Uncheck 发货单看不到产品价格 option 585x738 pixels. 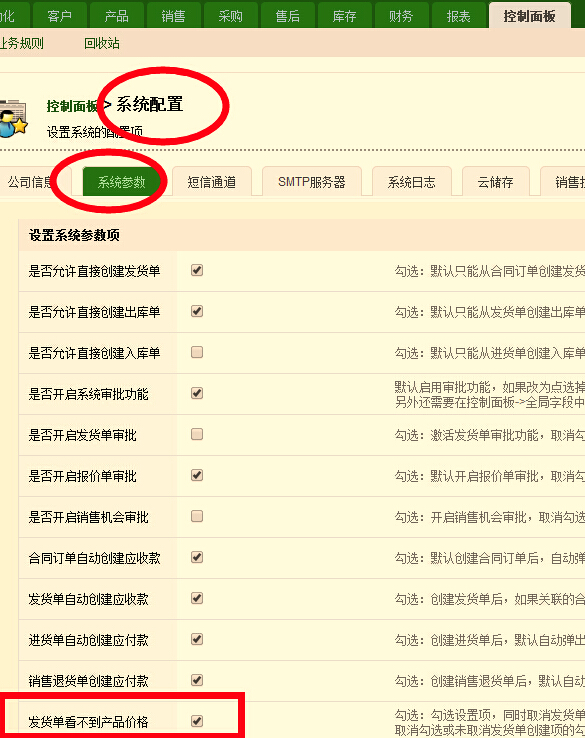coord(197,721)
